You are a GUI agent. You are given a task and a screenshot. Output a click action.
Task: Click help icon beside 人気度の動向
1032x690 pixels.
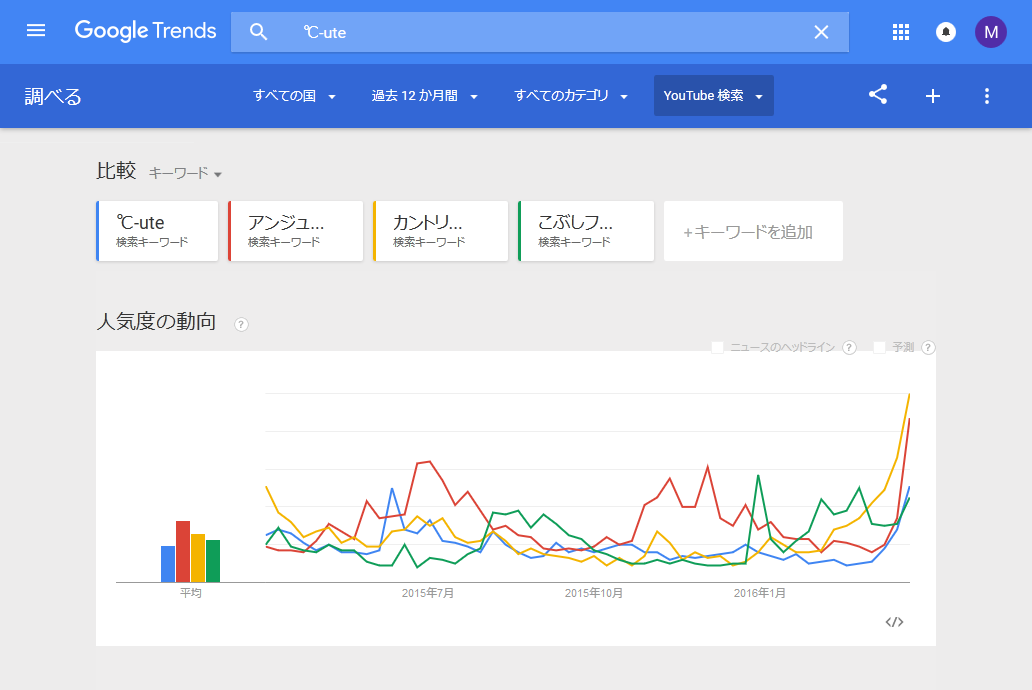click(242, 324)
